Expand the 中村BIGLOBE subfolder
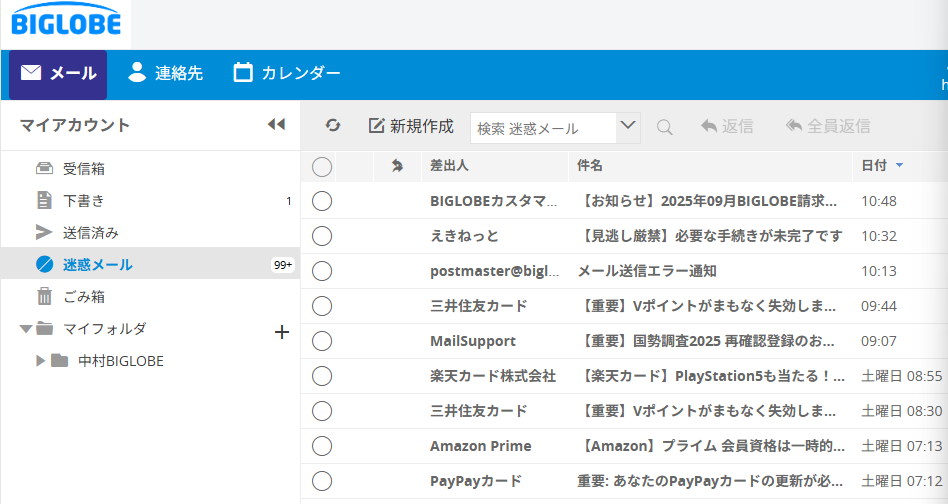 click(x=41, y=361)
